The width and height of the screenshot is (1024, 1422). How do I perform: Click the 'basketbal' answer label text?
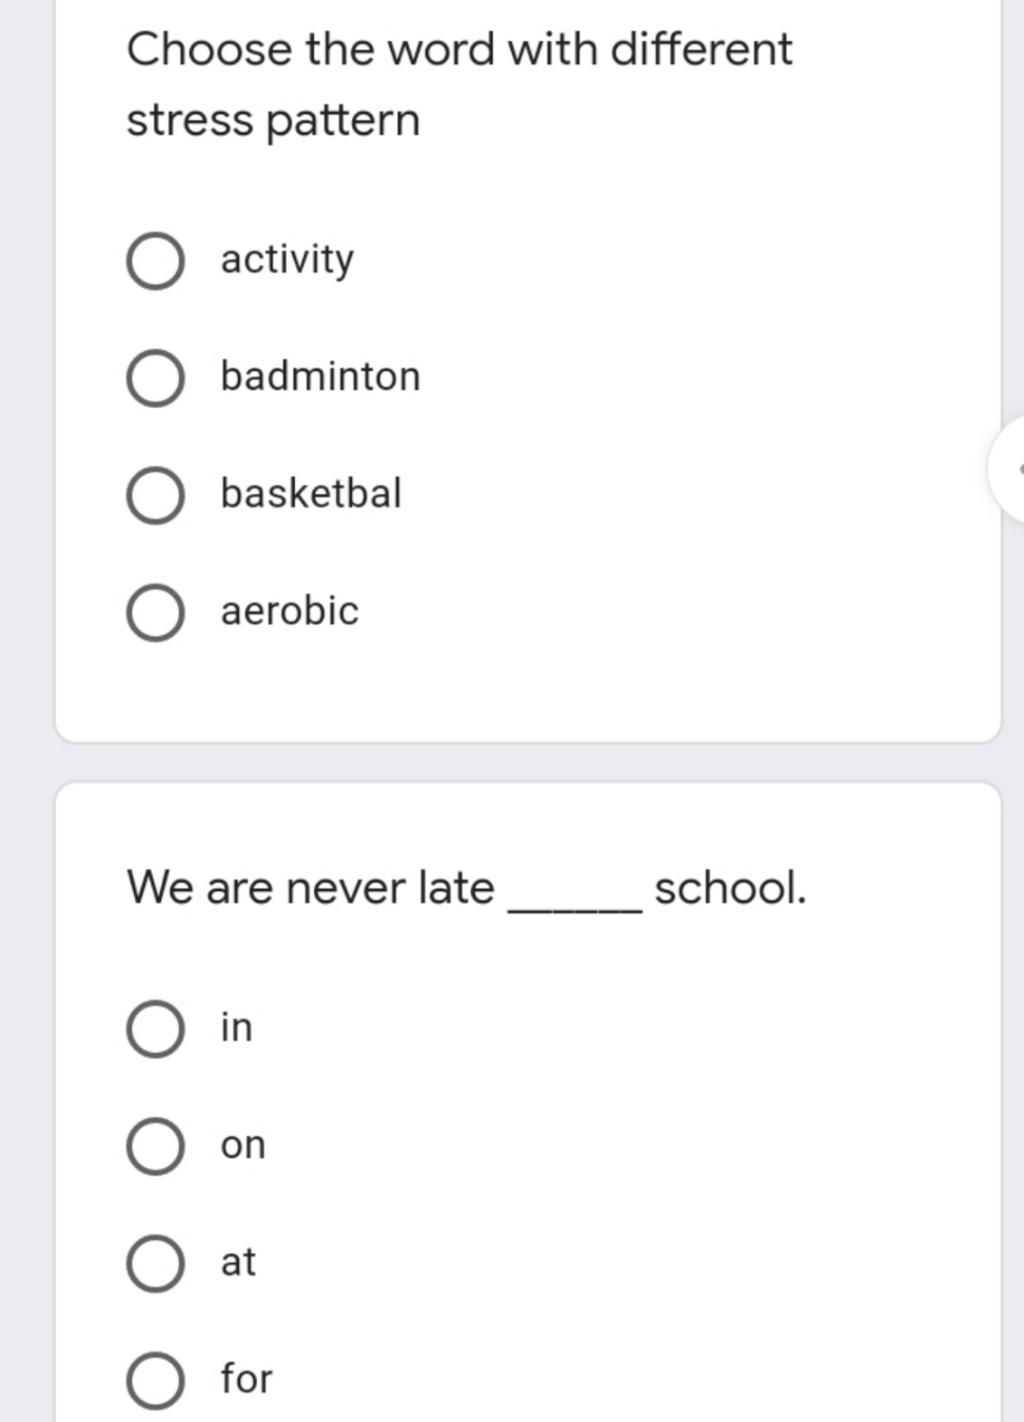pos(311,494)
